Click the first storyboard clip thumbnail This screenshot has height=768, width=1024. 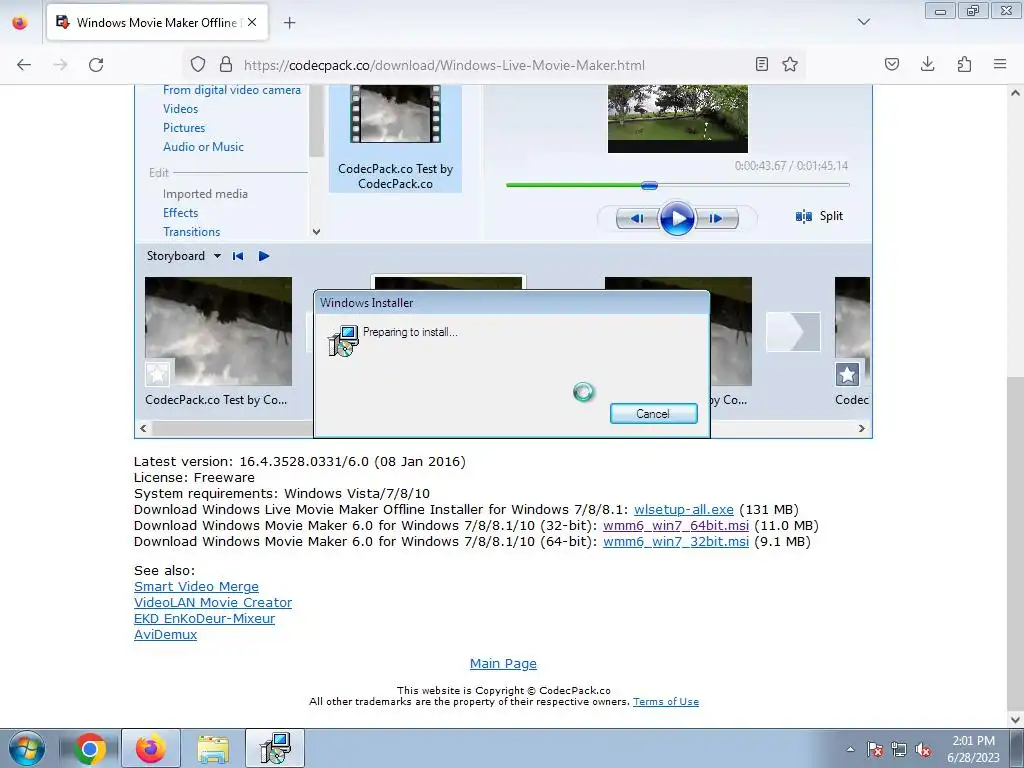218,331
